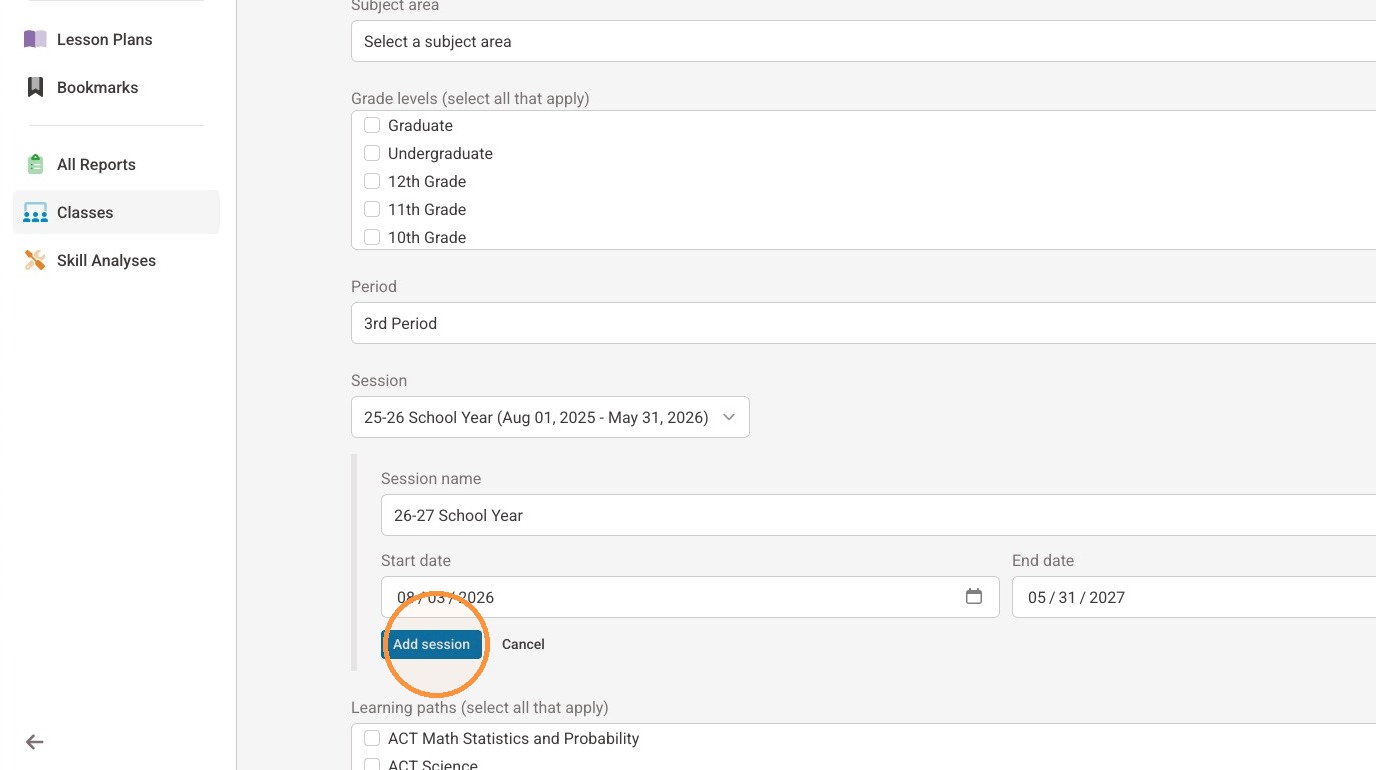Click the Classes people icon
1376x770 pixels.
pyautogui.click(x=35, y=212)
